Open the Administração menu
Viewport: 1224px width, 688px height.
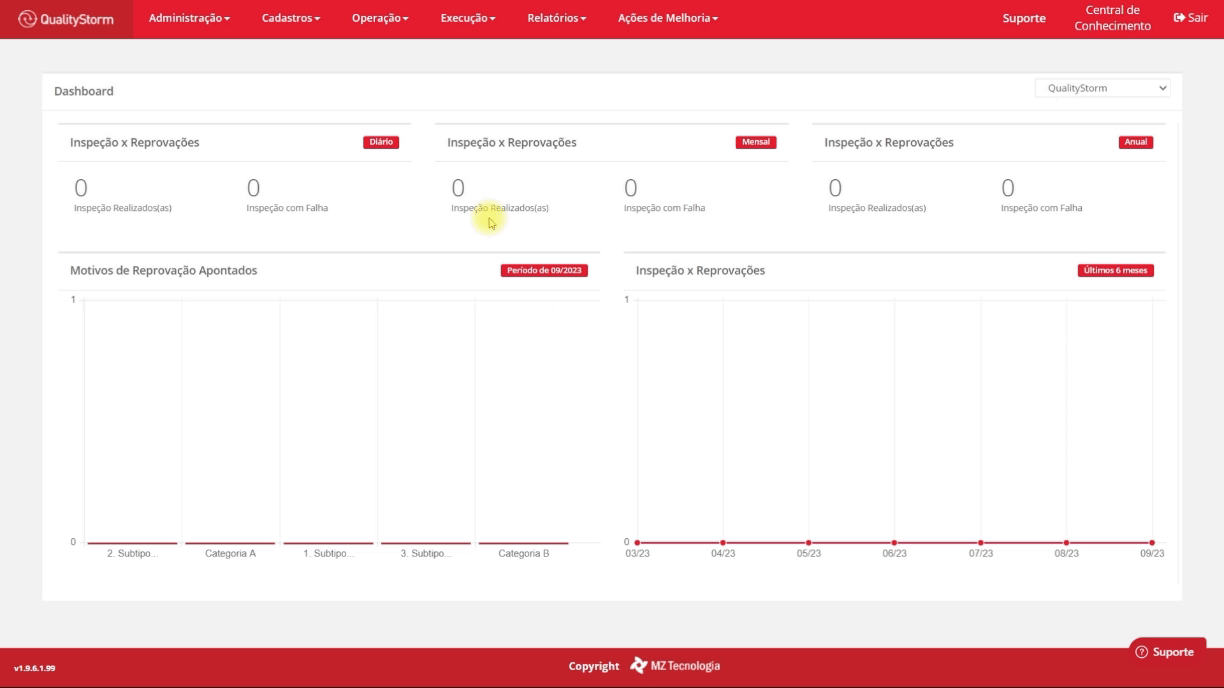pos(189,18)
